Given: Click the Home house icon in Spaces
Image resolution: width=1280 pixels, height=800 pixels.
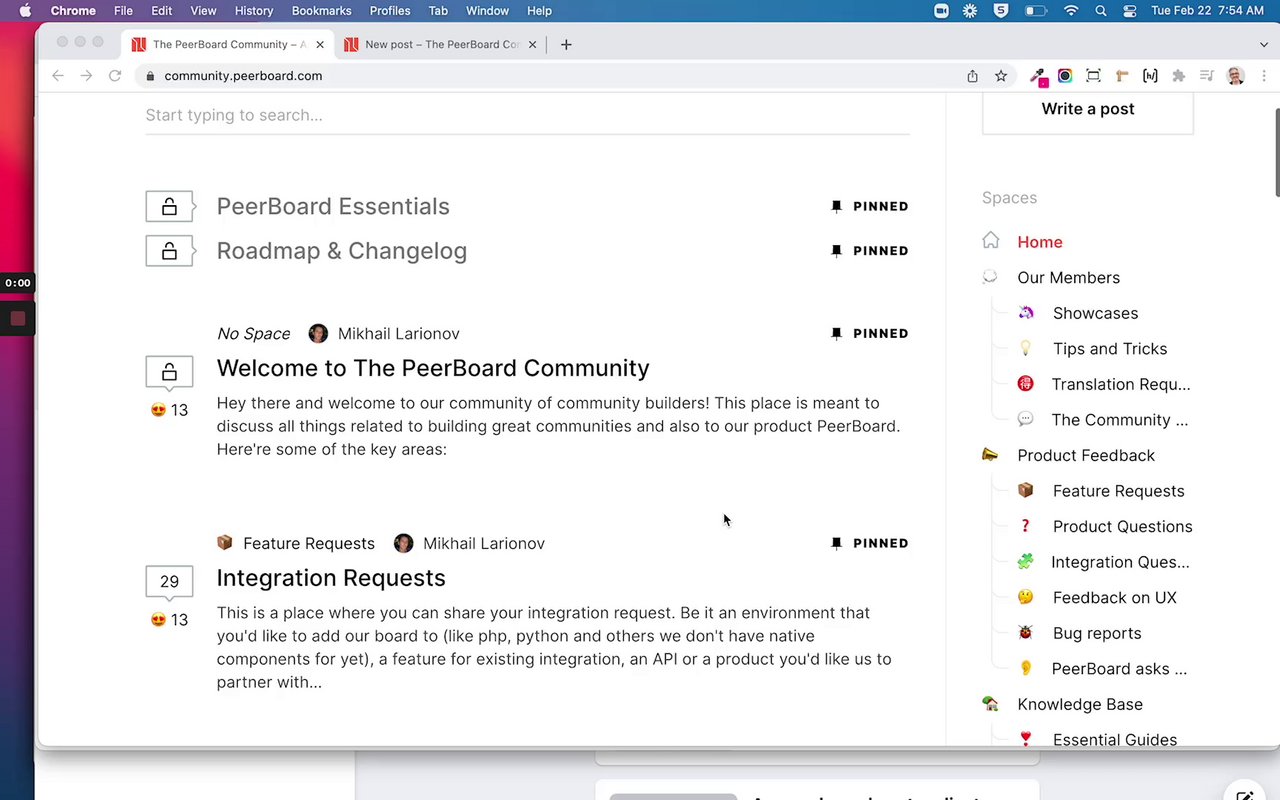Looking at the screenshot, I should click(x=990, y=241).
